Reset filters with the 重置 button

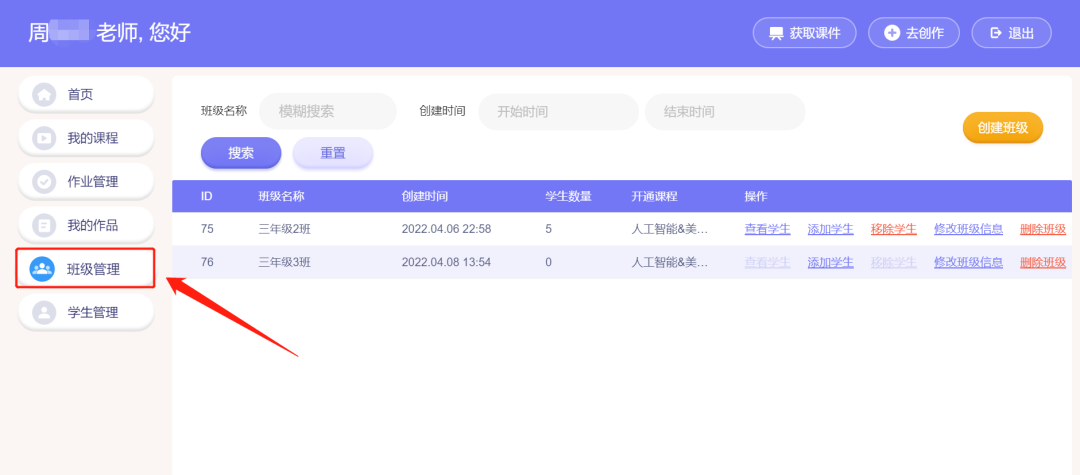click(x=332, y=153)
